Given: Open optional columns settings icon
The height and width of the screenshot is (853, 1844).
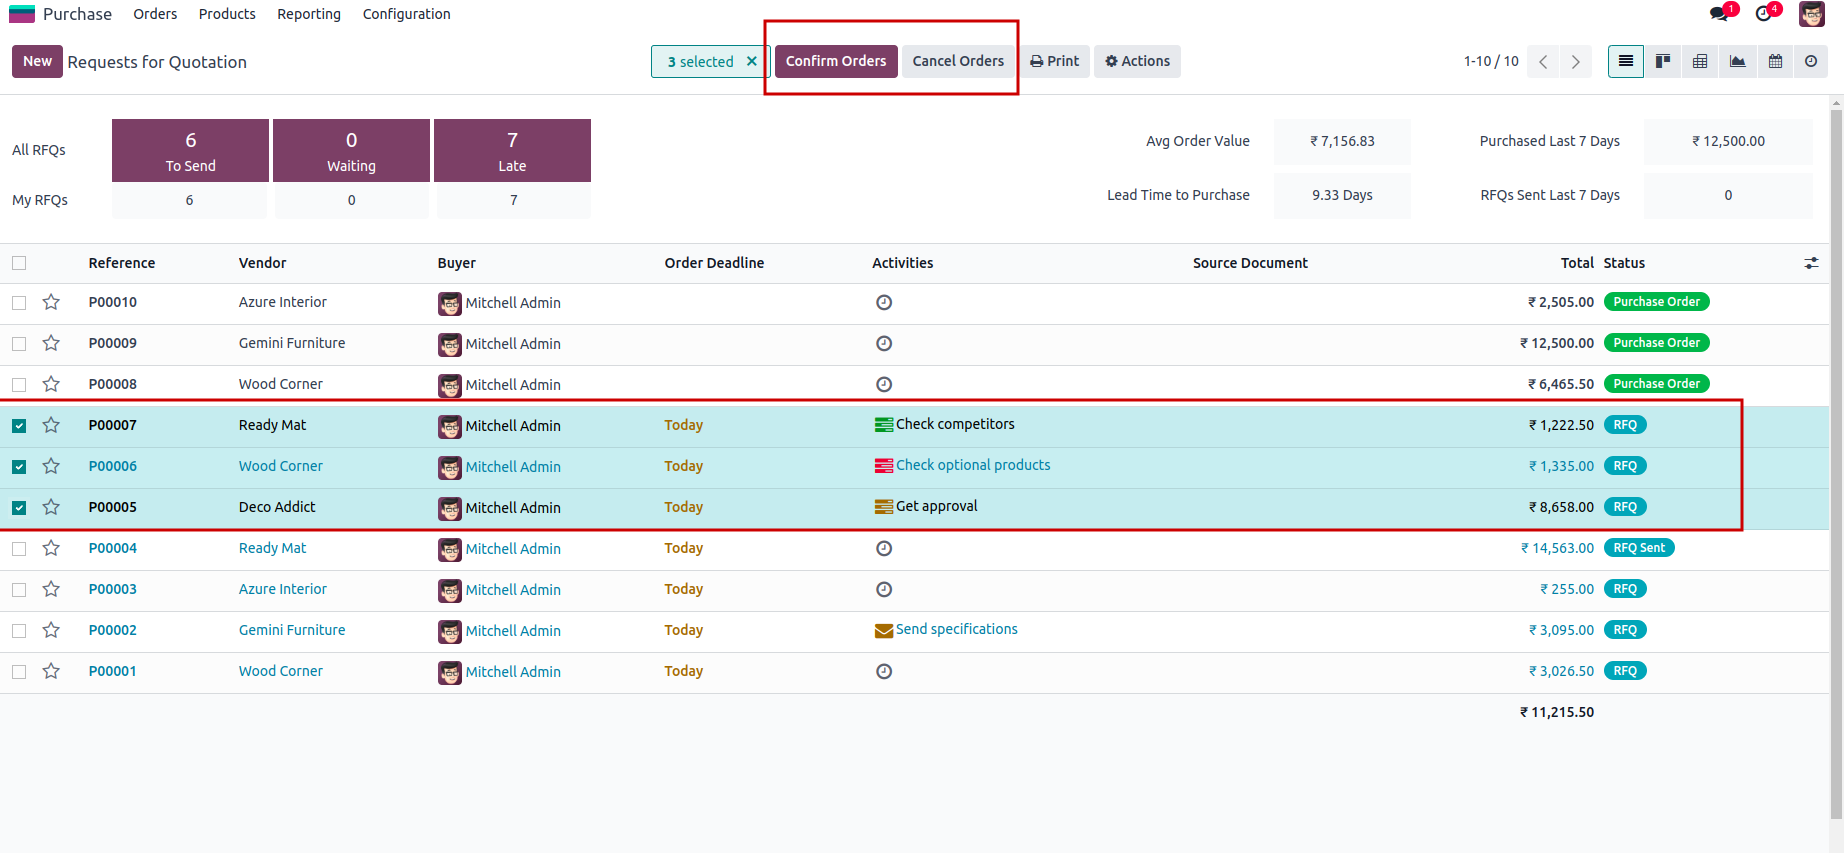Looking at the screenshot, I should click(x=1811, y=263).
